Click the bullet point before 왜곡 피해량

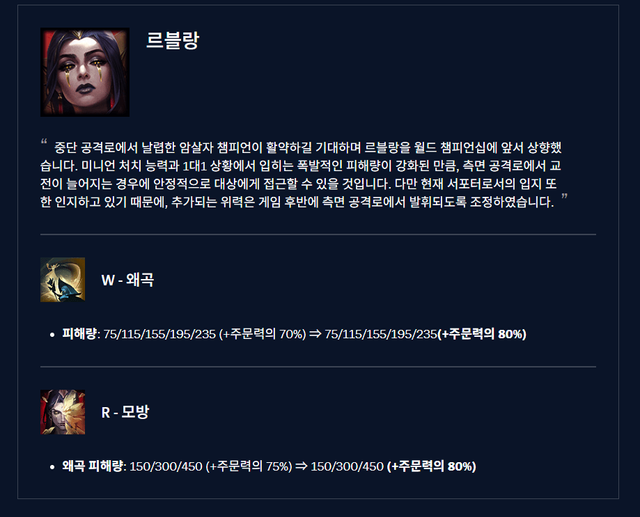(52, 467)
